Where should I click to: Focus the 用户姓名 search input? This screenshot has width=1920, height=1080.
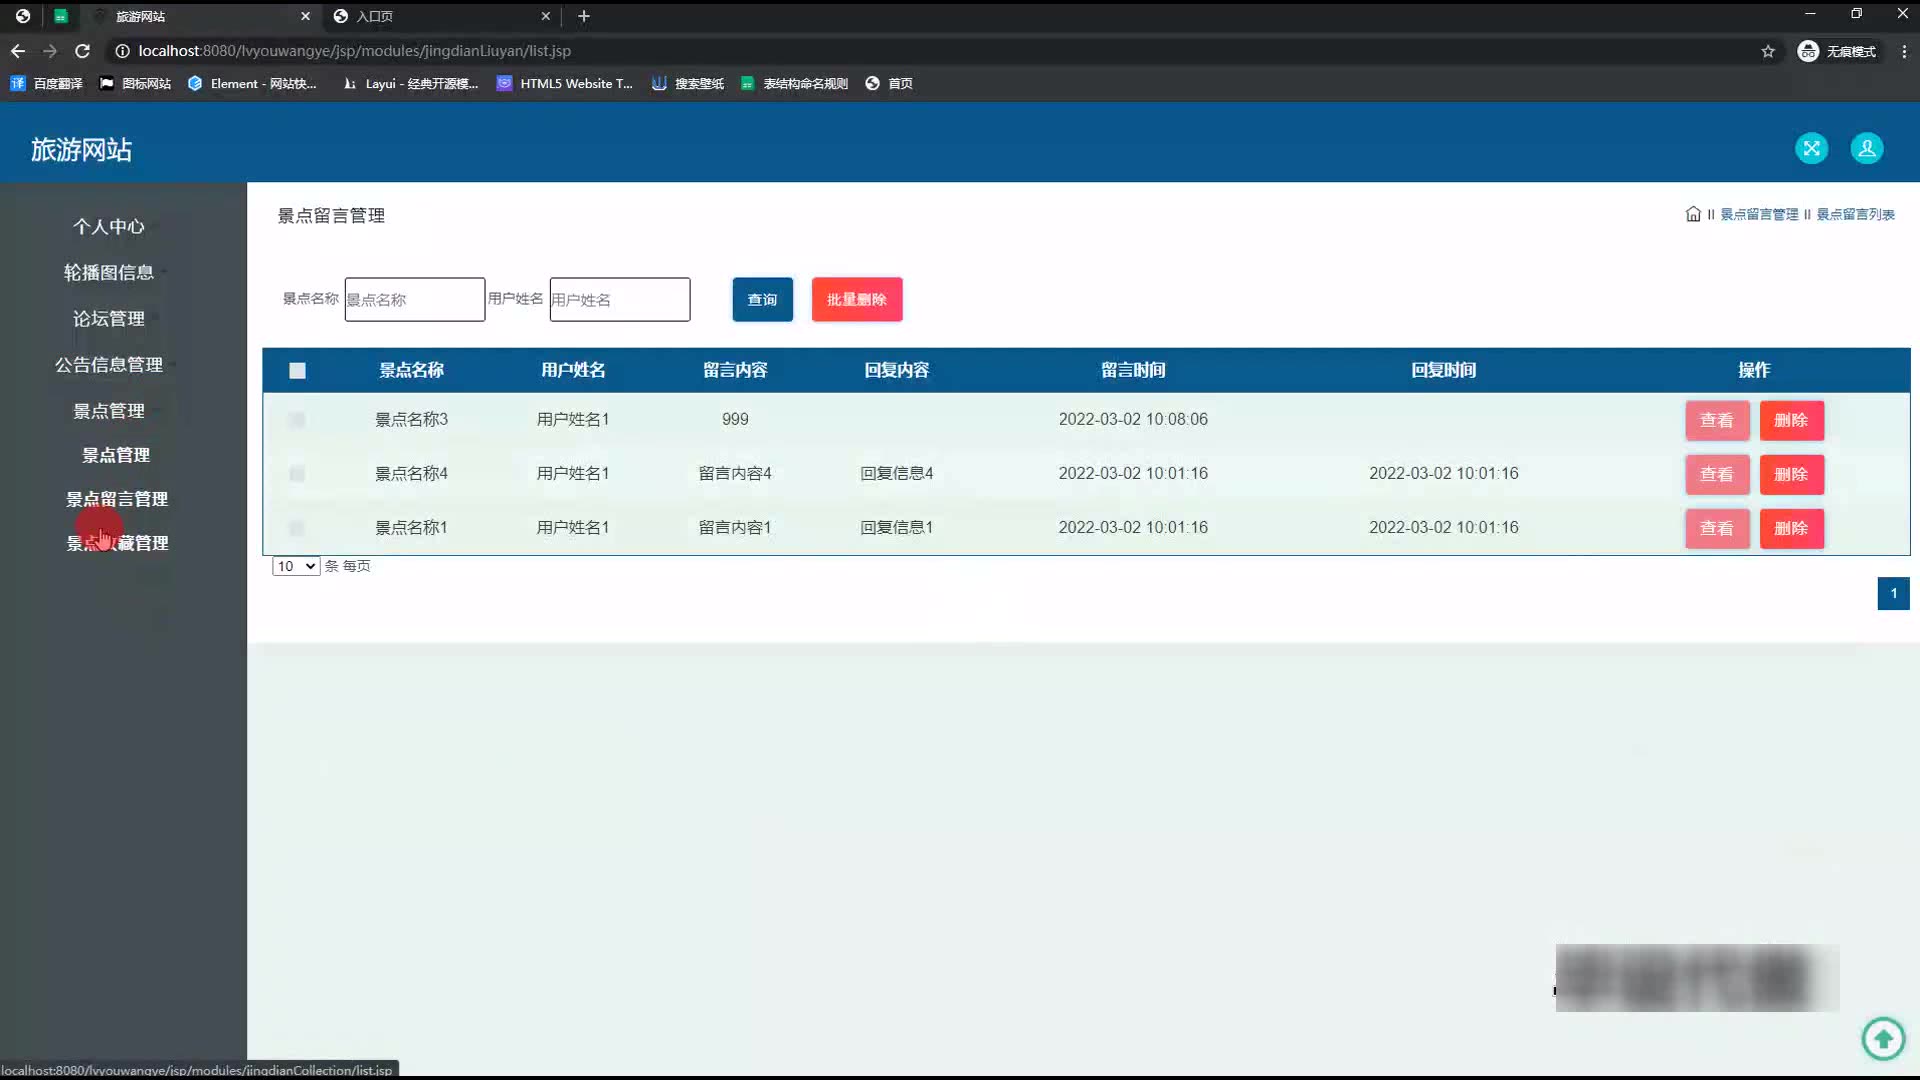620,299
